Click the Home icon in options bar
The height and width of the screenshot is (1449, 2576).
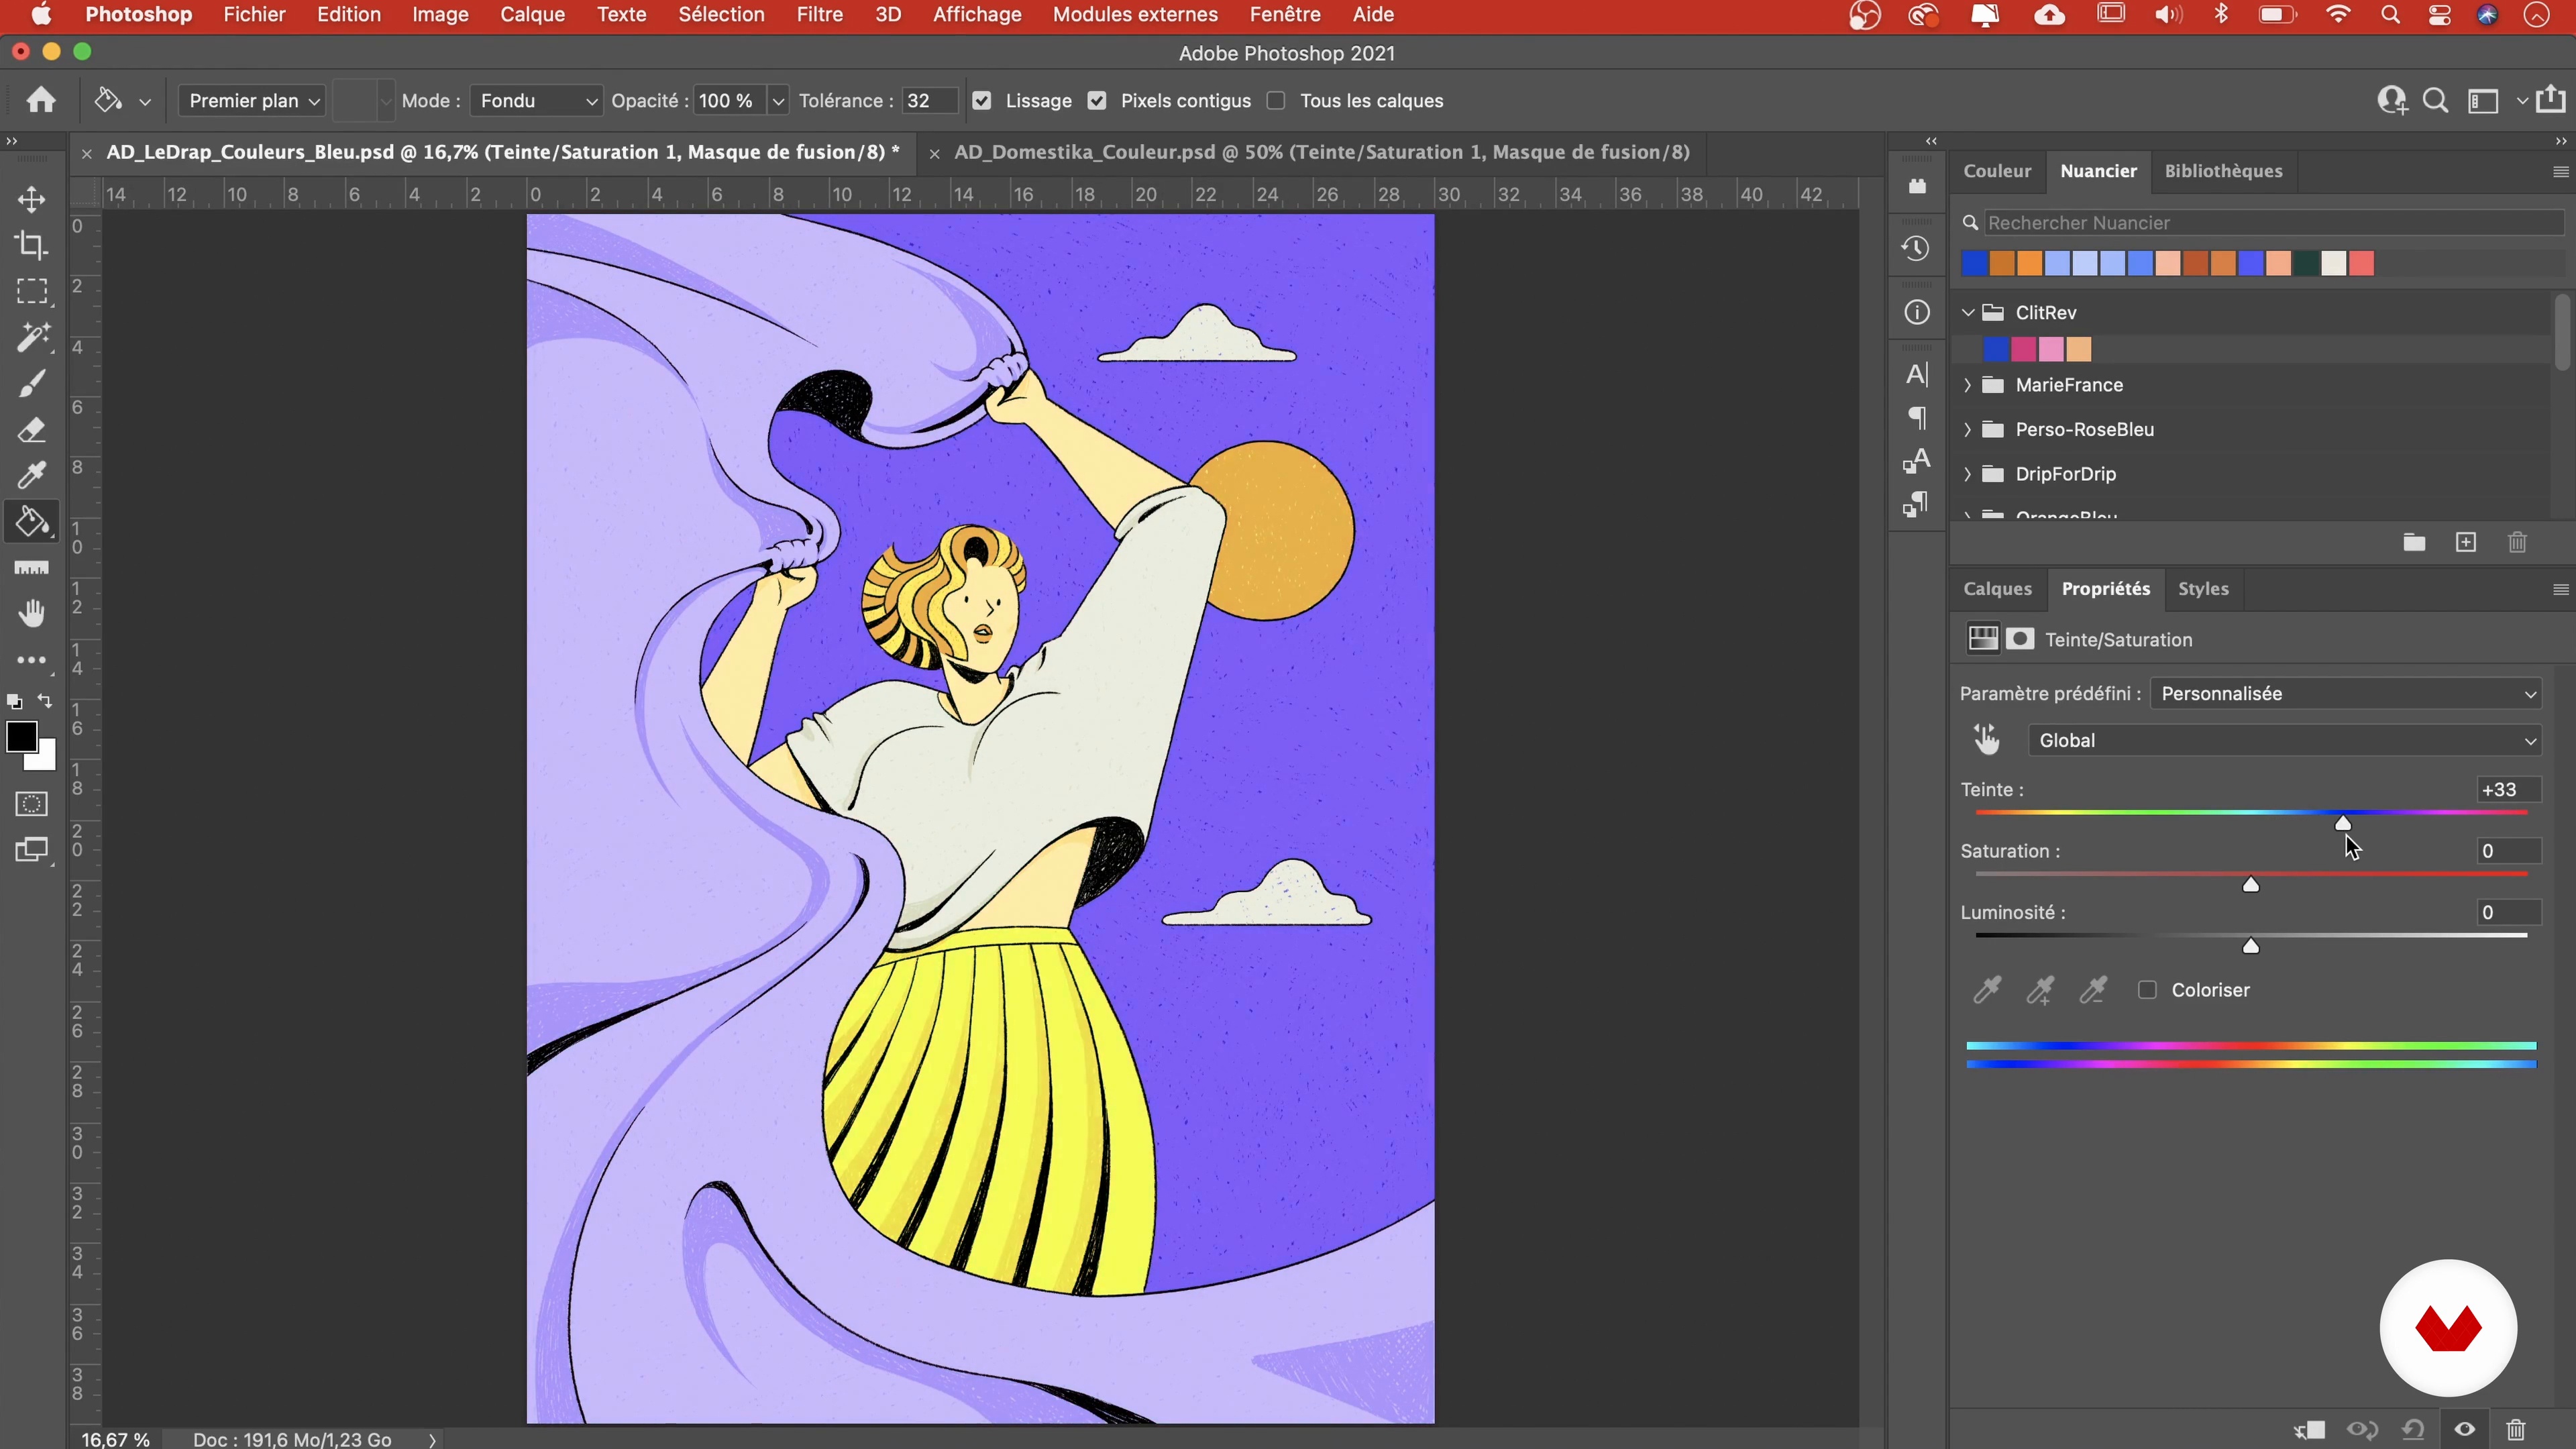[41, 100]
